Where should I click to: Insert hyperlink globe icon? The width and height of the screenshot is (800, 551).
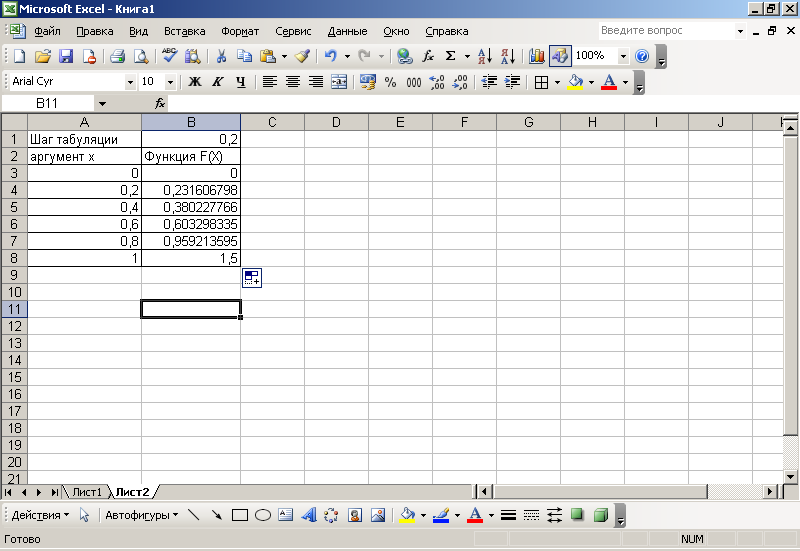[x=405, y=56]
